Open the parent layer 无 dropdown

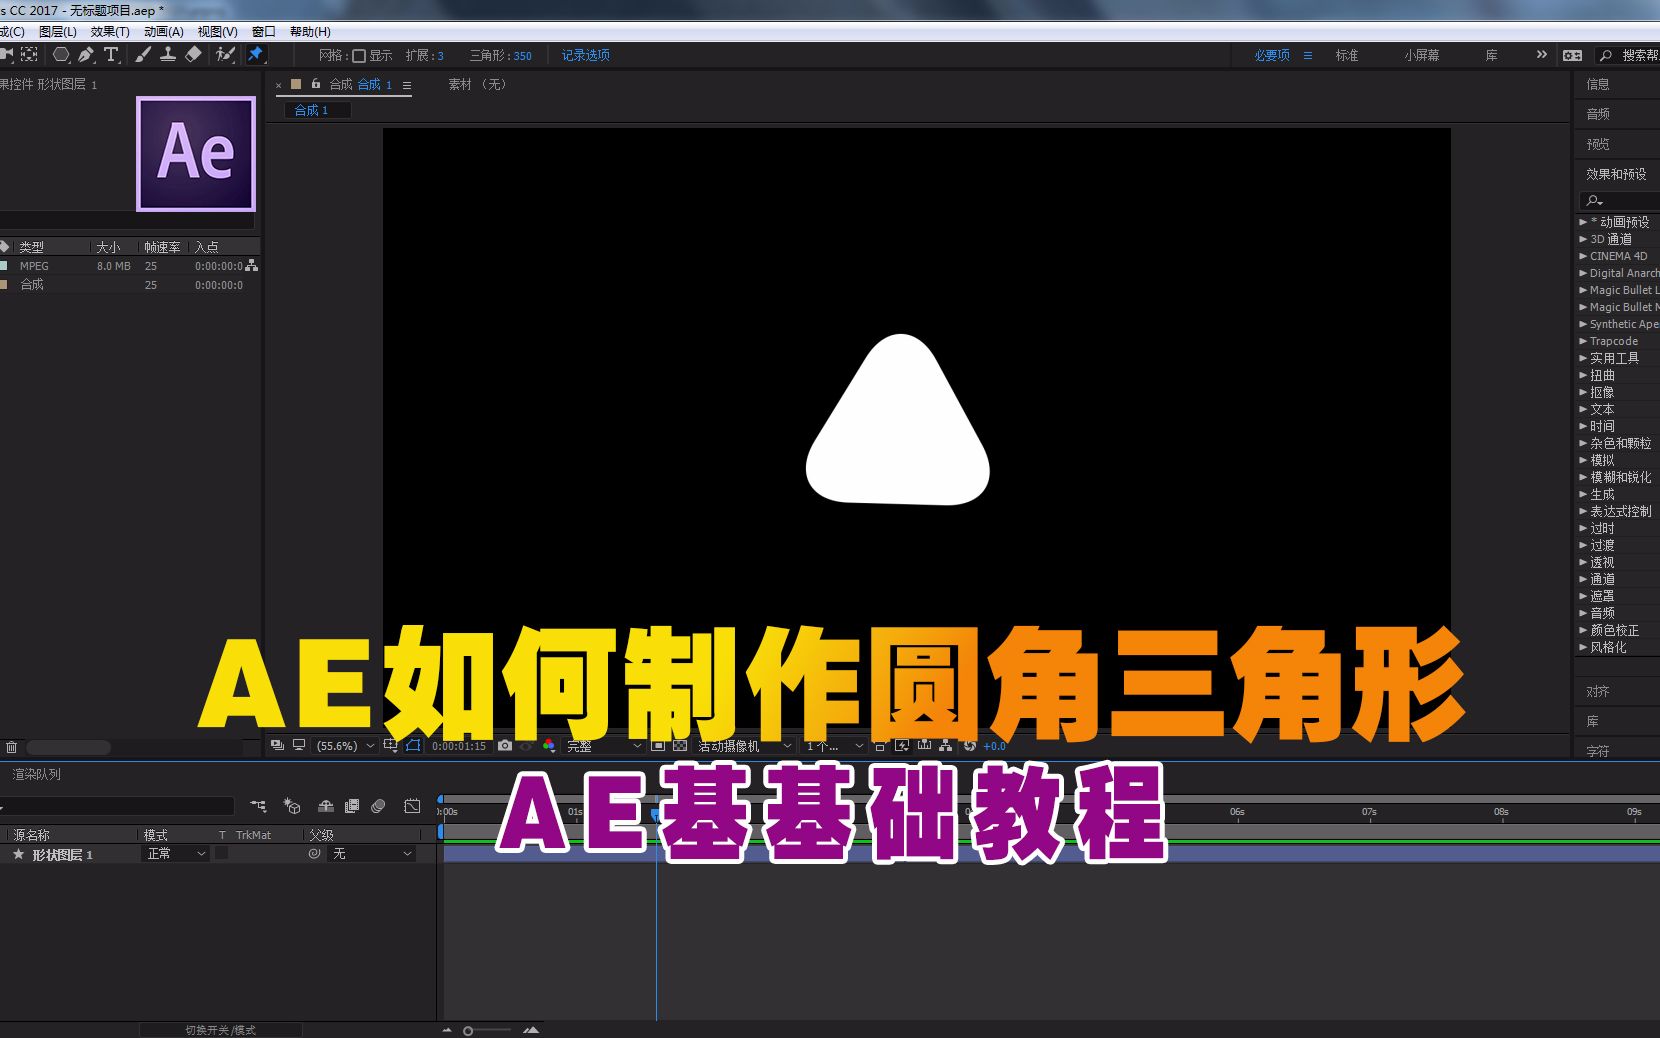370,854
